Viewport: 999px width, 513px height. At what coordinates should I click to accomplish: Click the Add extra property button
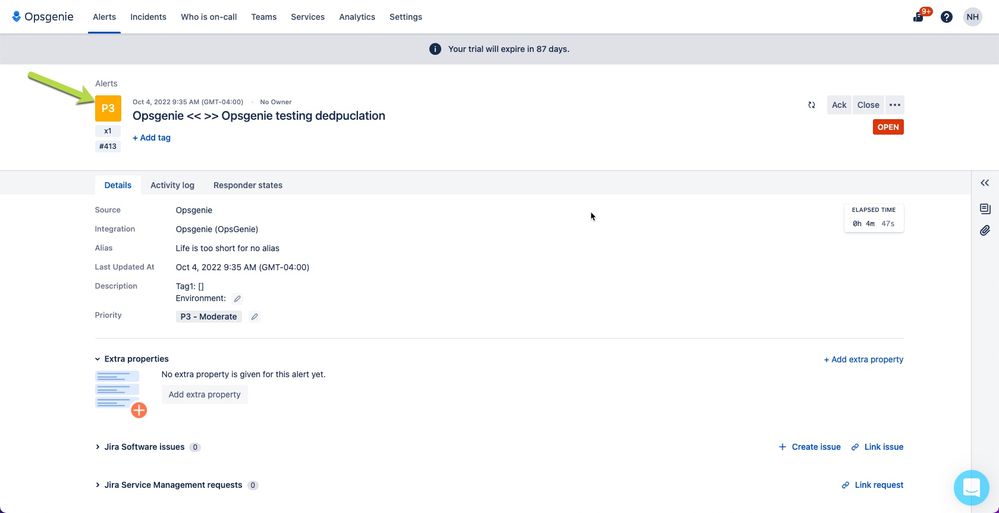click(x=205, y=394)
